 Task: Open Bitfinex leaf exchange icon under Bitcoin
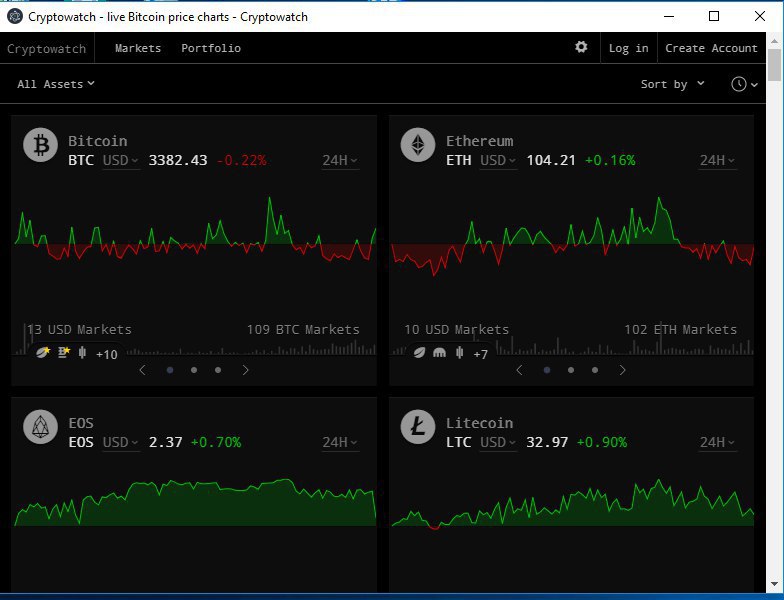click(43, 352)
